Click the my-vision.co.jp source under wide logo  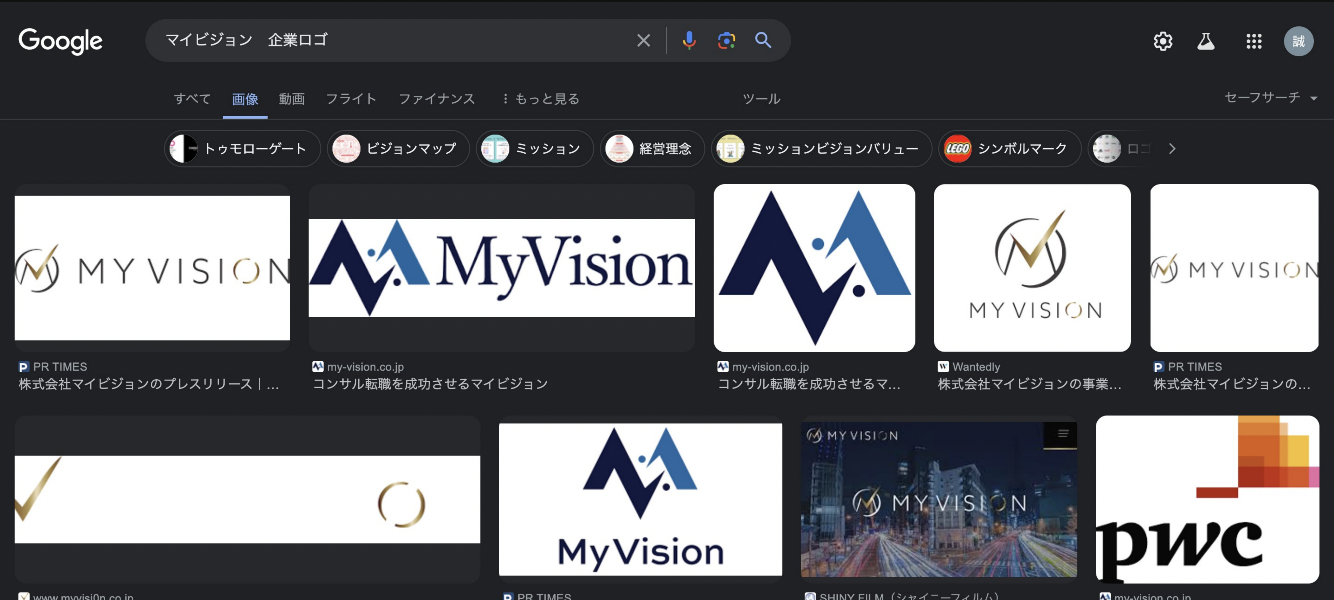[x=365, y=367]
